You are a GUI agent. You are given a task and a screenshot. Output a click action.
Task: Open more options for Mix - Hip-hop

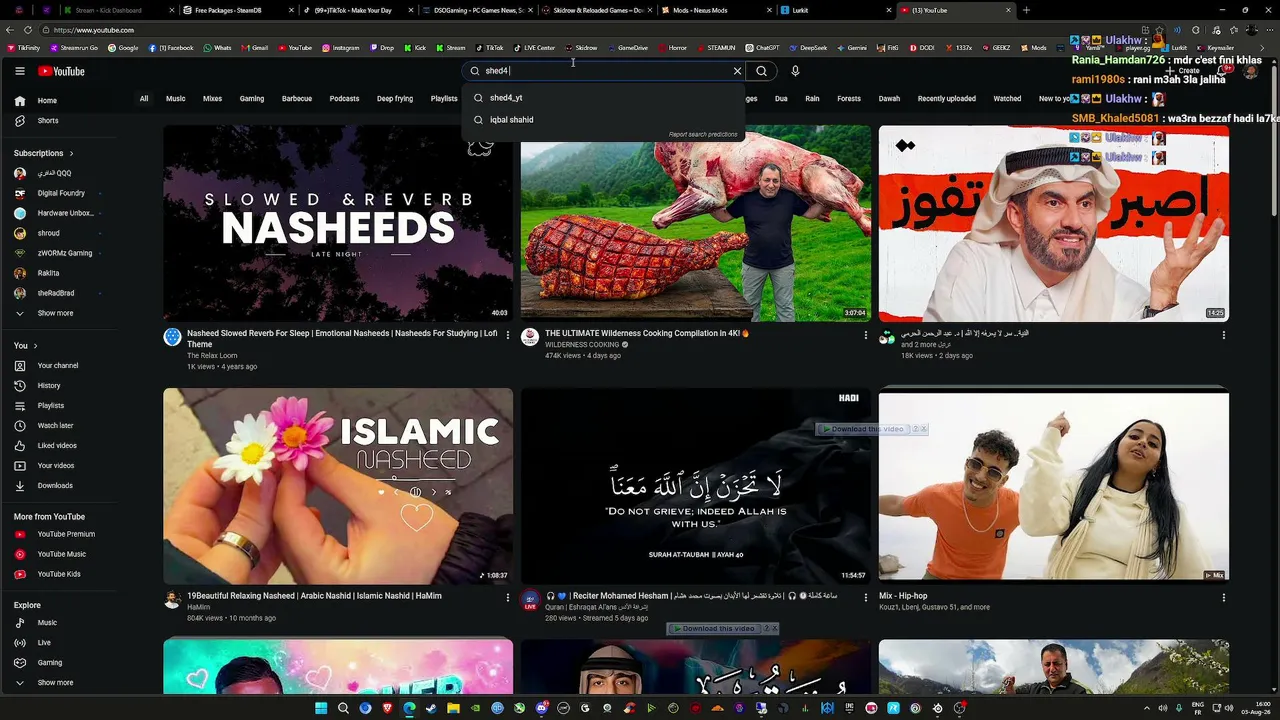pos(1223,597)
